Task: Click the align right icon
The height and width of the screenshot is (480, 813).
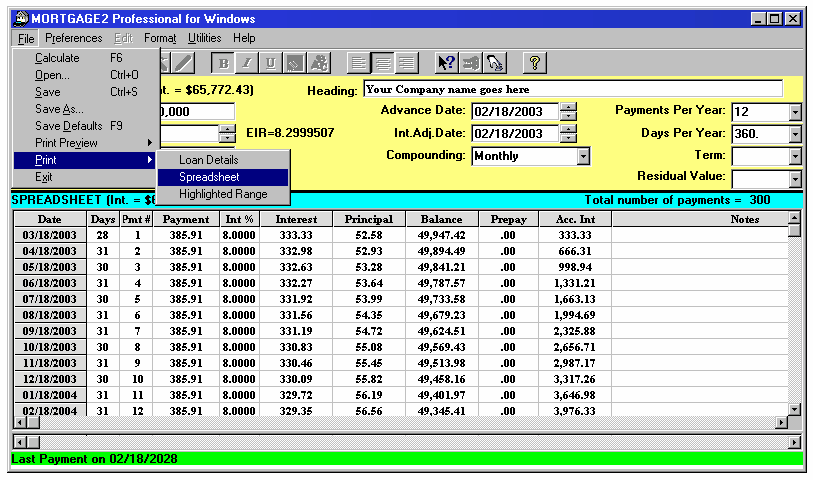Action: click(406, 63)
